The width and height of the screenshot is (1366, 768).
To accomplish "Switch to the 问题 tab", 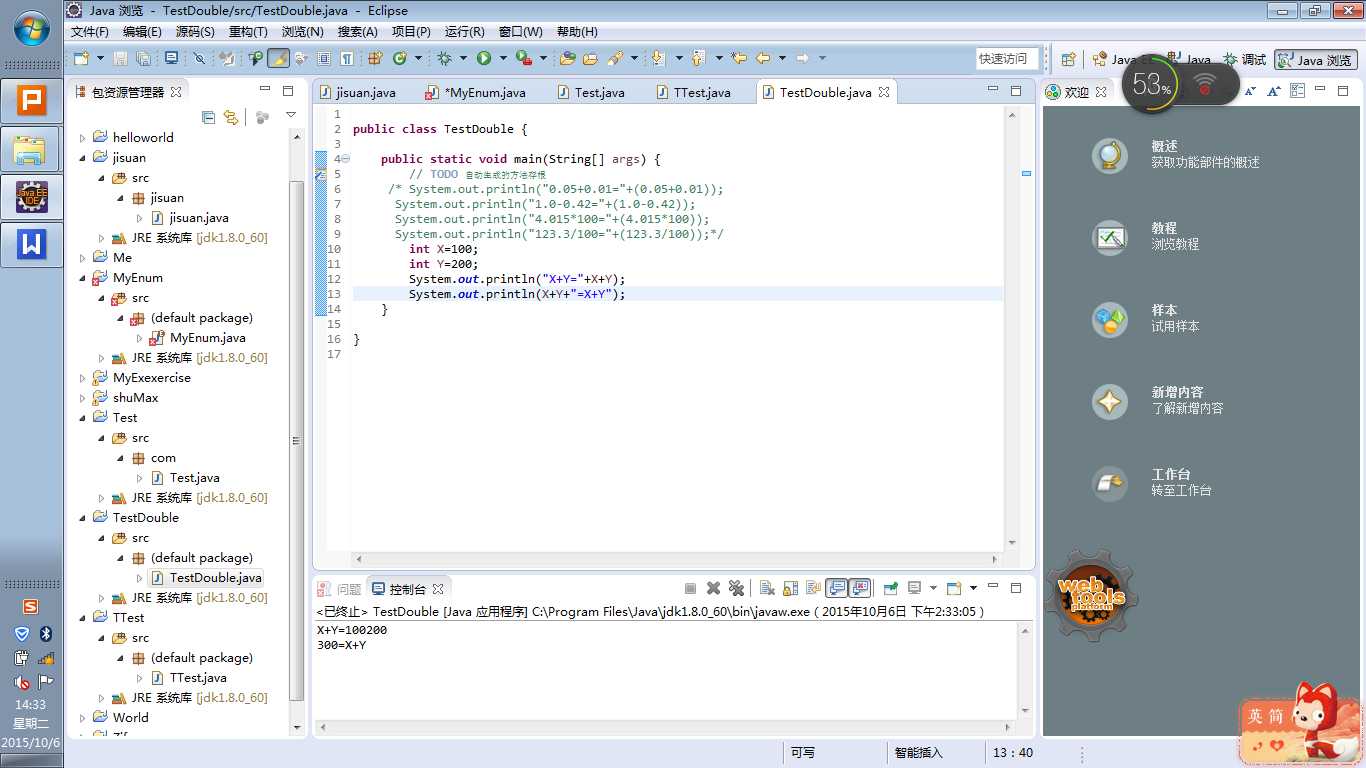I will pyautogui.click(x=339, y=589).
